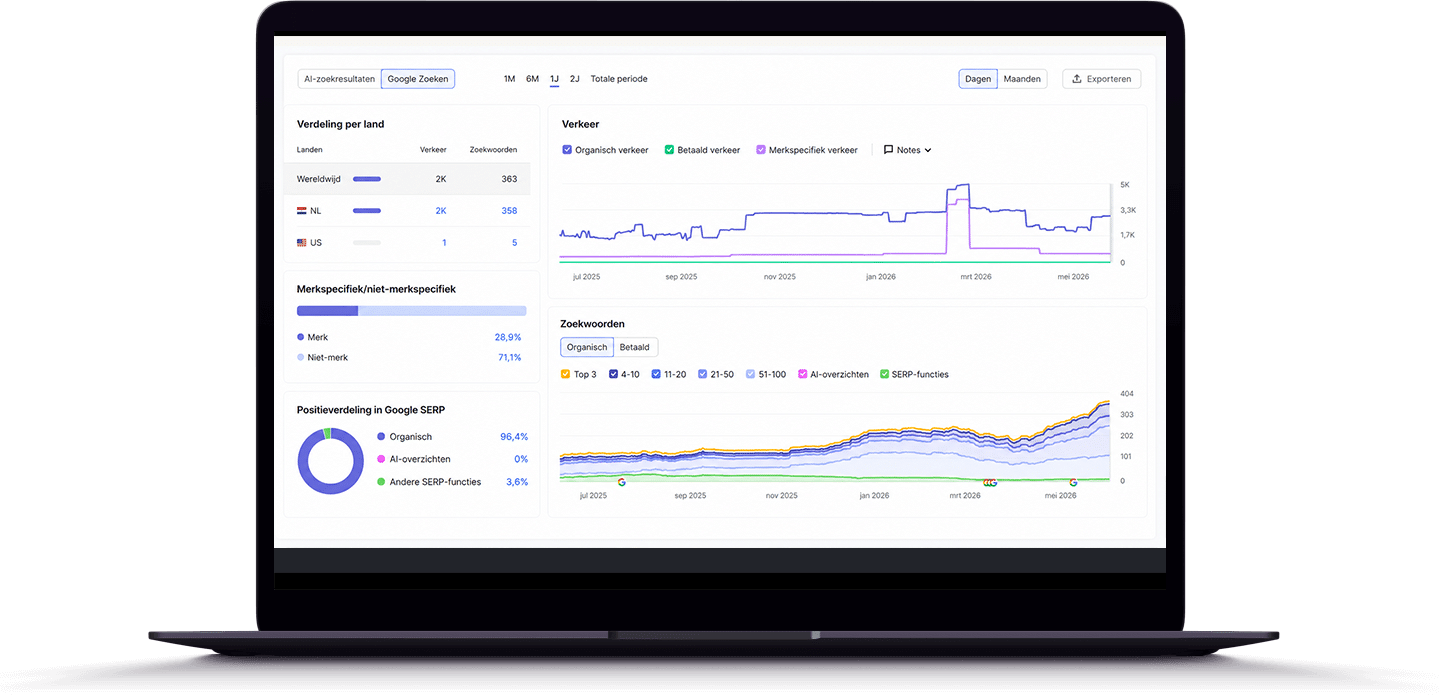This screenshot has height=695, width=1440.
Task: Click the Netherlands flag in the NL row
Action: click(x=302, y=211)
